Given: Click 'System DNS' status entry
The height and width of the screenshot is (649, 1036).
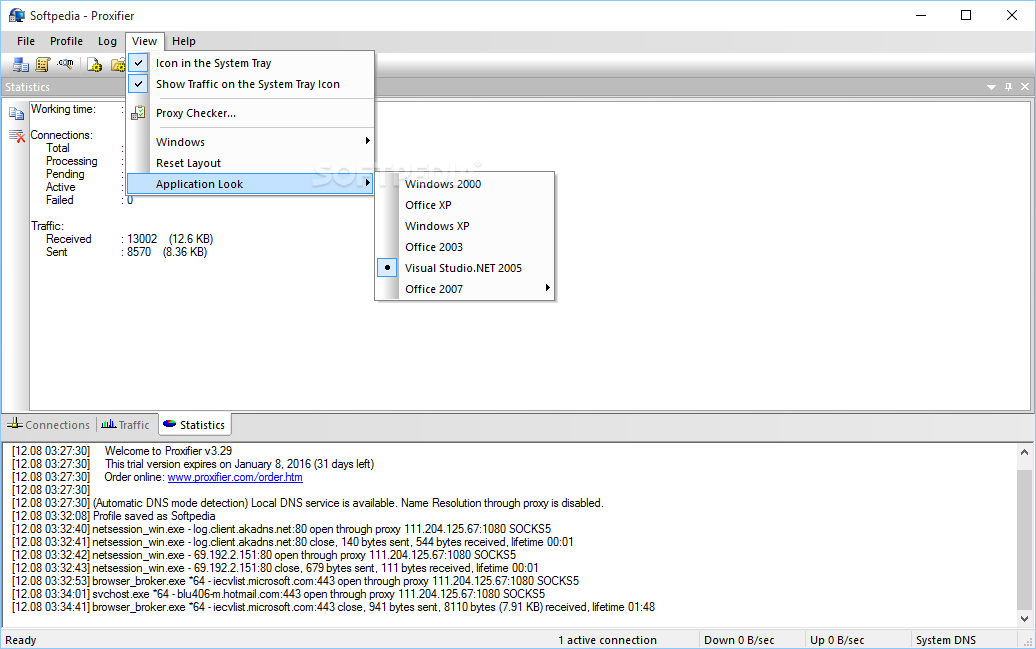Looking at the screenshot, I should click(x=945, y=640).
